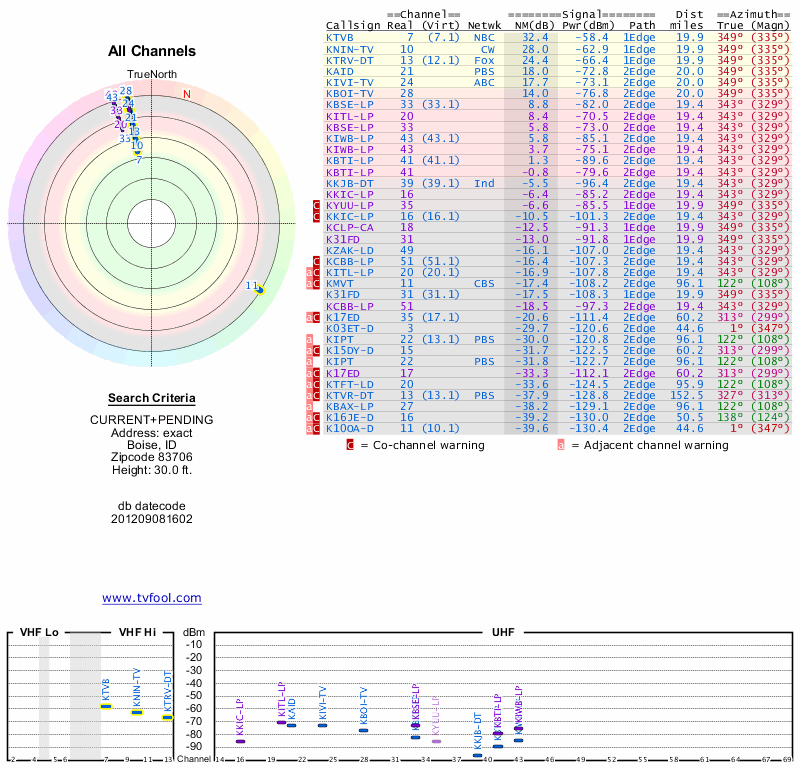800x768 pixels.
Task: Click the warning icon next to KMVT
Action: (x=317, y=283)
